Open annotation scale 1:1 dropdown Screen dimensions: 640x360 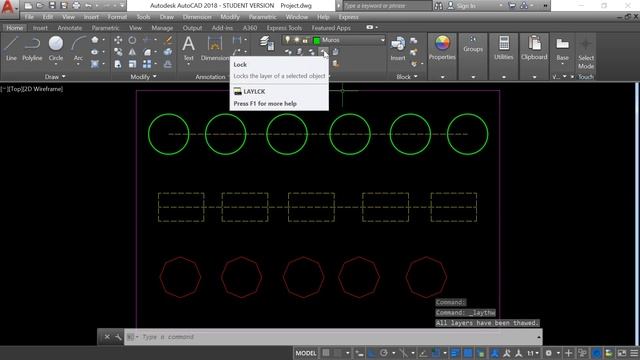[x=533, y=353]
